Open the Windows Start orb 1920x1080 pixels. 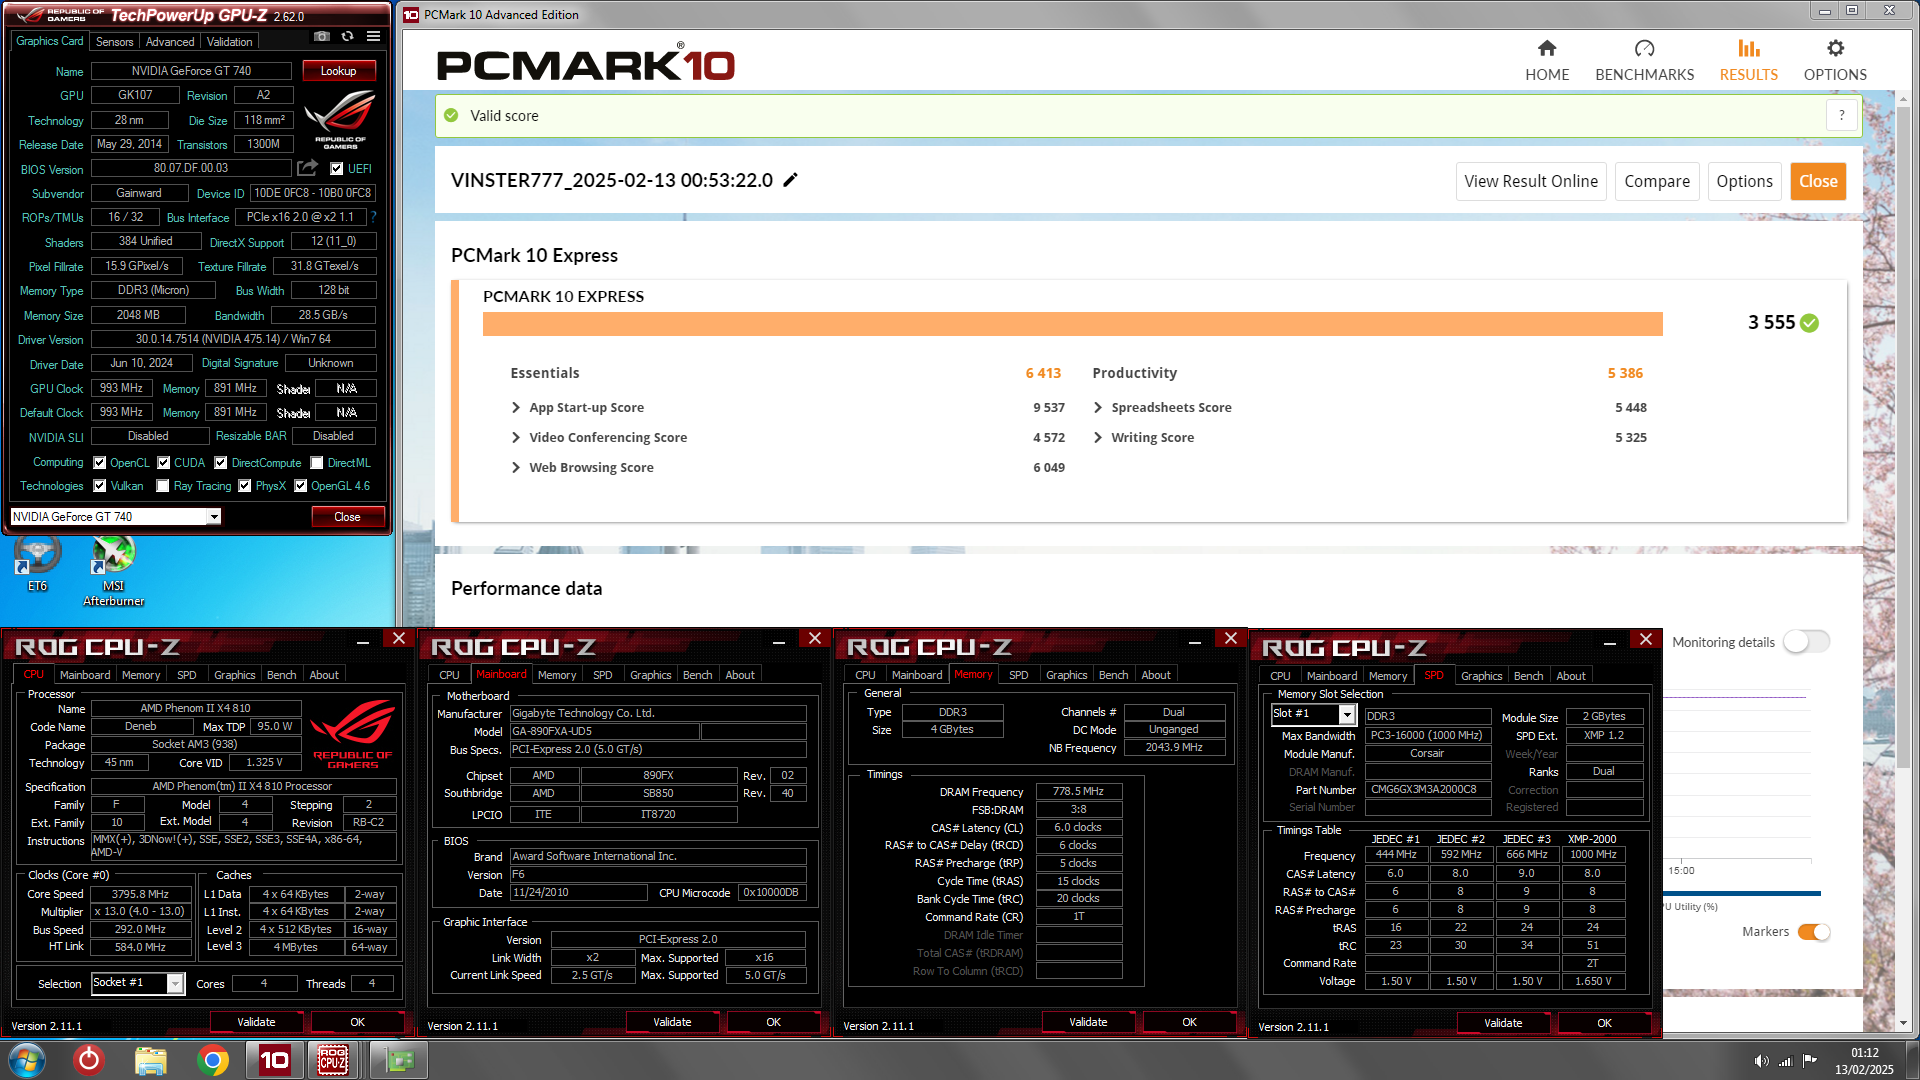point(27,1060)
